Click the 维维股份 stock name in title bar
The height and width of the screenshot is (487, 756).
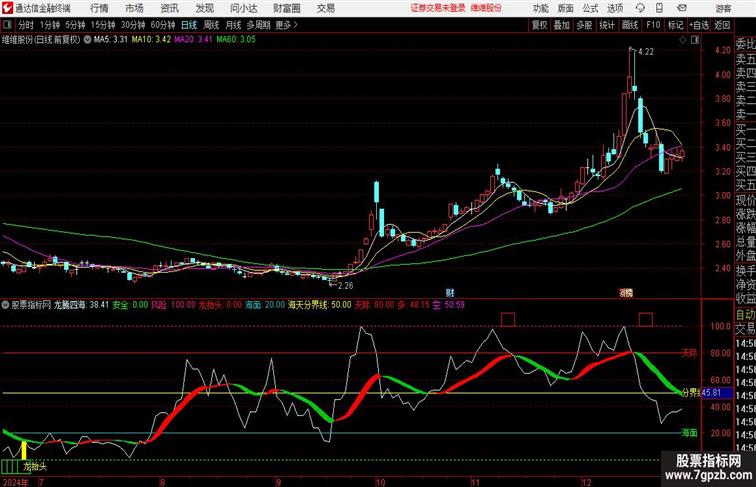[x=486, y=8]
